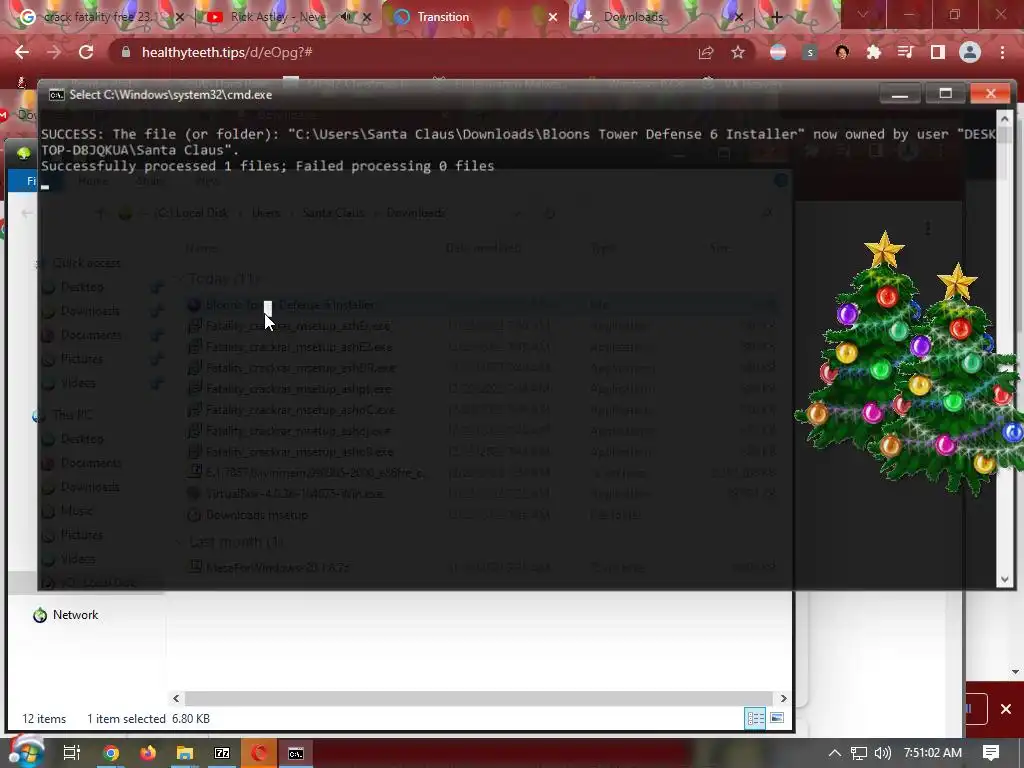Open Command Prompt taskbar button

[296, 753]
